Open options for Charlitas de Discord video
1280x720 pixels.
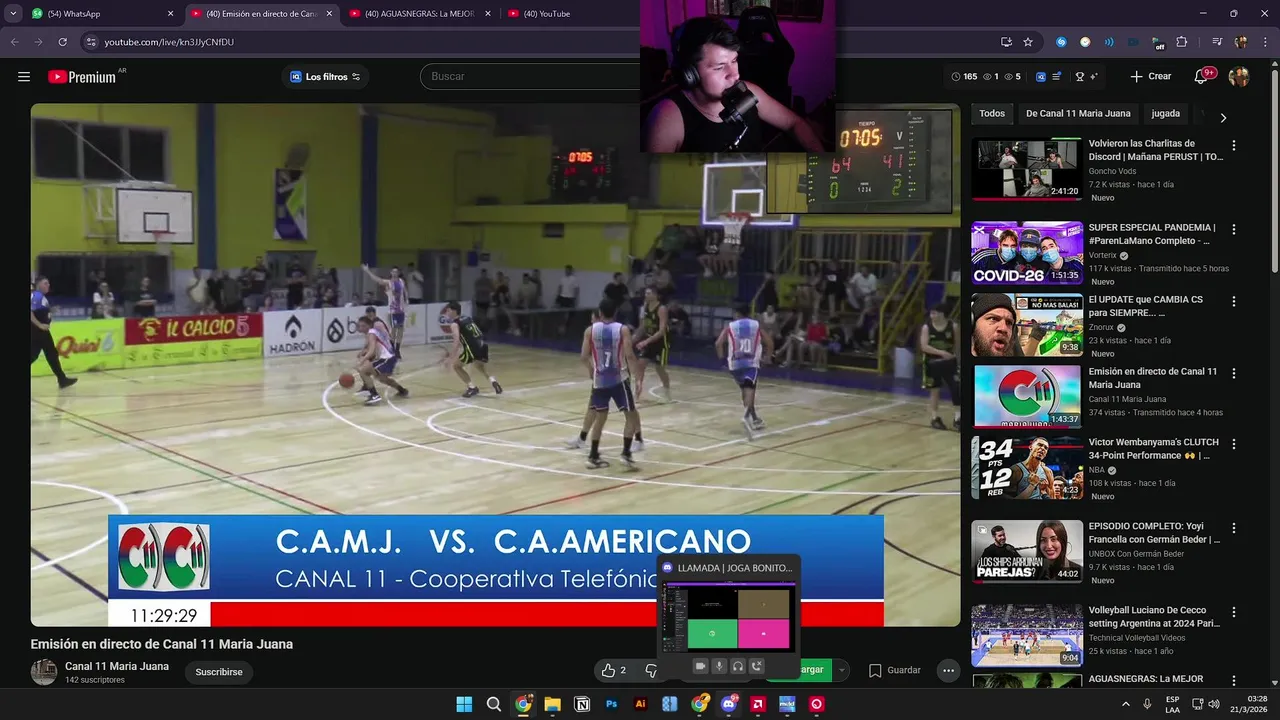pos(1233,145)
